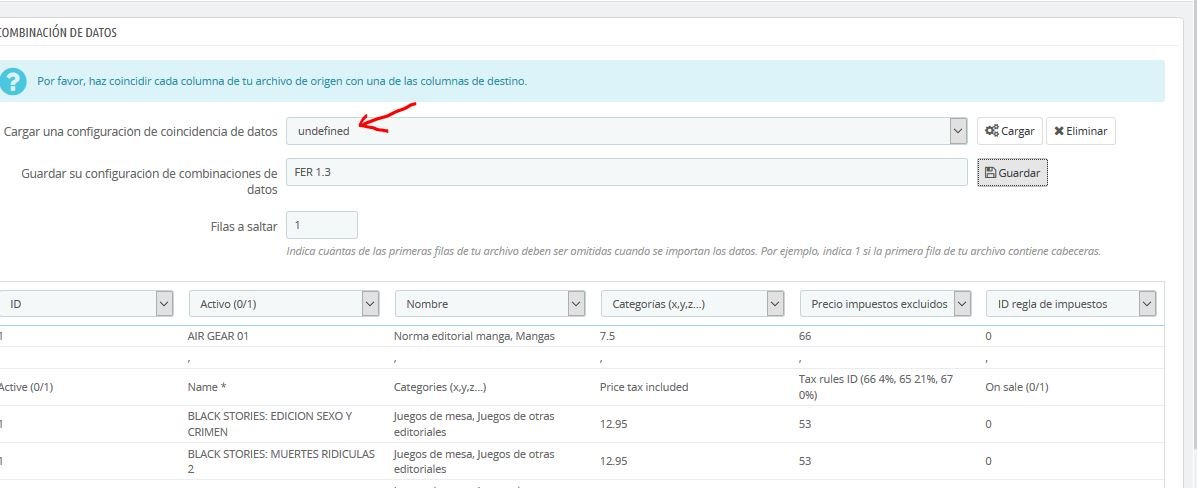
Task: Click the Guardar button
Action: [x=1012, y=173]
